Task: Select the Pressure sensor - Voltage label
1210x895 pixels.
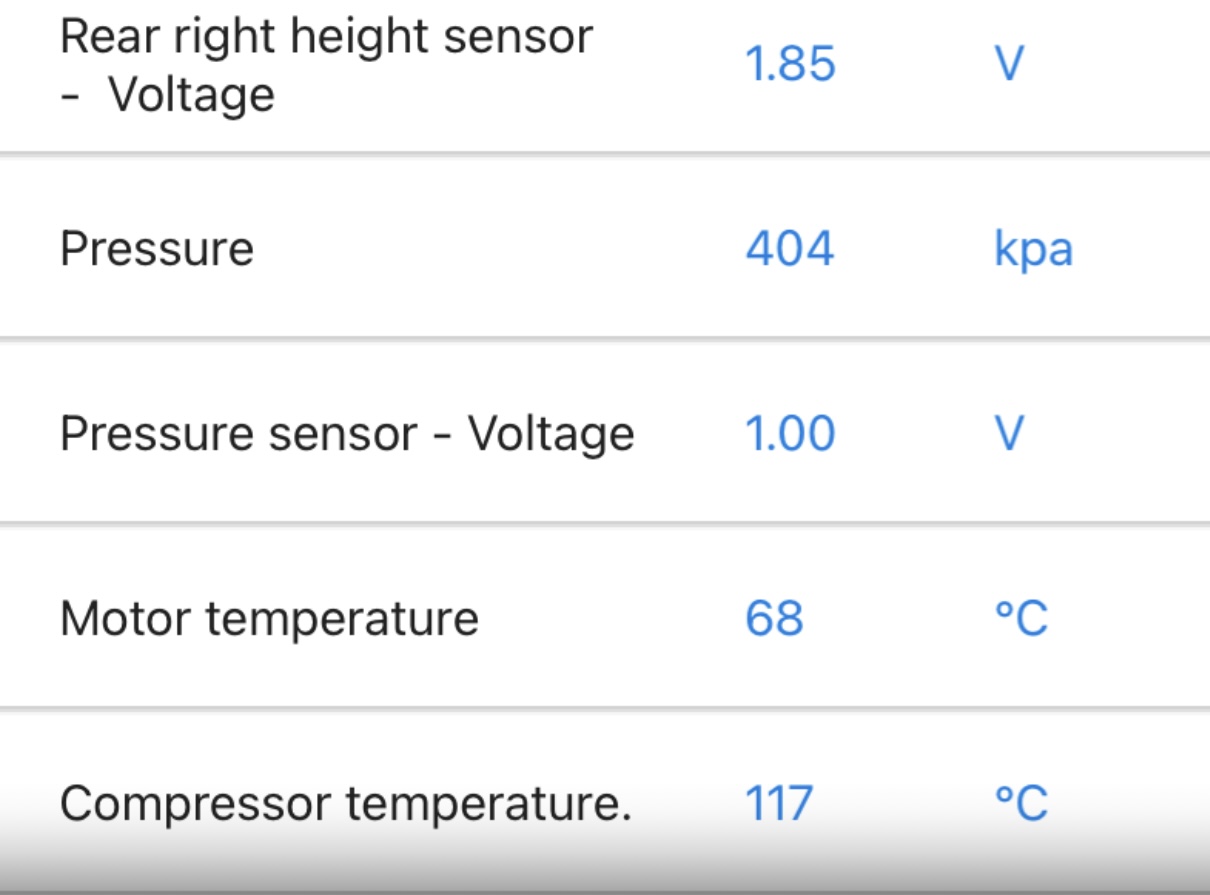Action: [347, 434]
